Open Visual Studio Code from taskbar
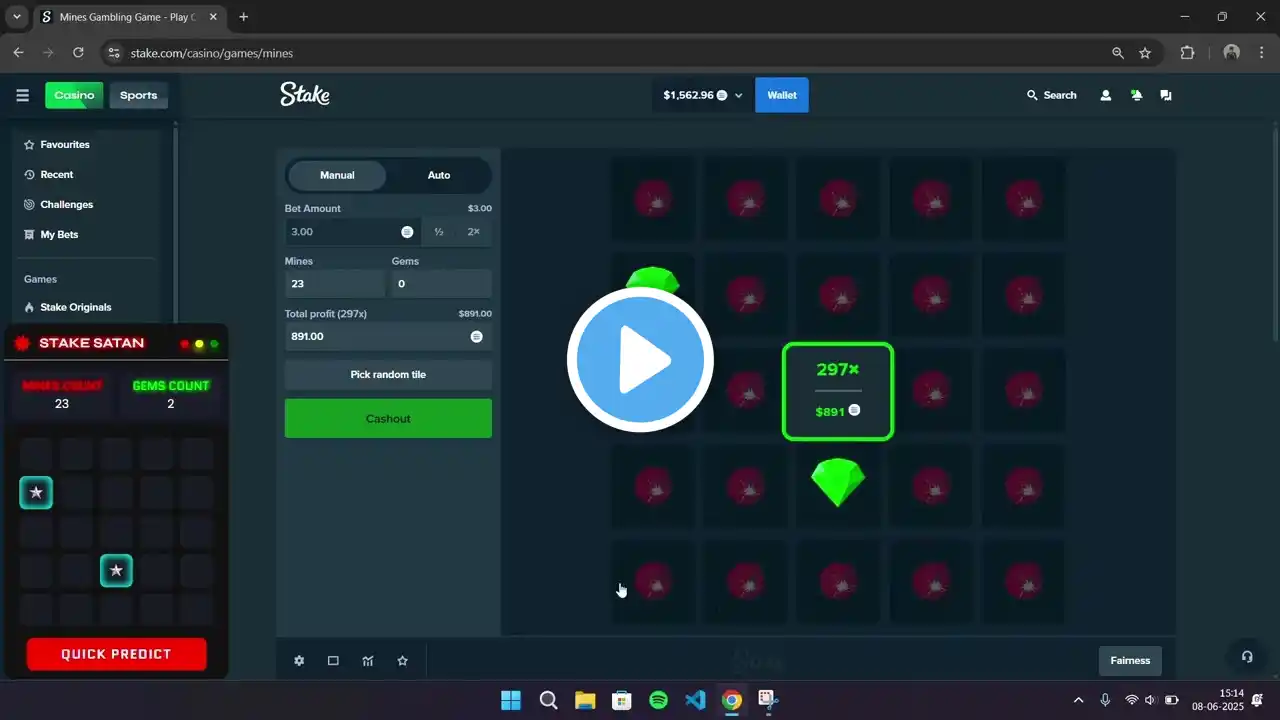 pos(695,700)
